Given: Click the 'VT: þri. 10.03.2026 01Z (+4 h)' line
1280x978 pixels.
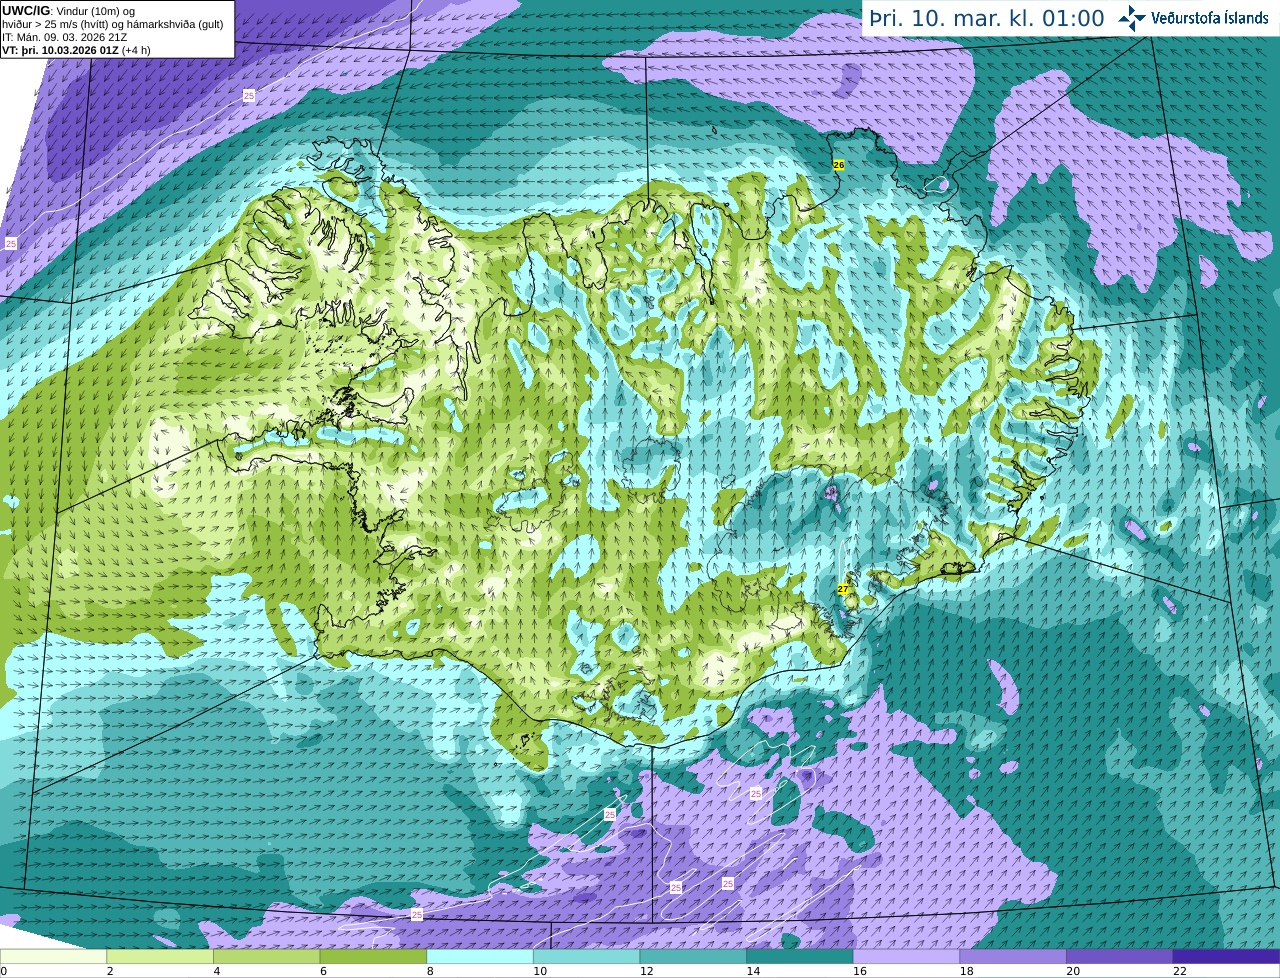Looking at the screenshot, I should pos(77,50).
